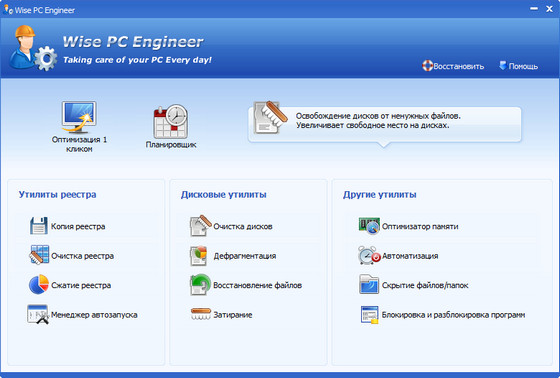The width and height of the screenshot is (560, 378).
Task: Click the Очистка реестра brush icon
Action: click(39, 255)
